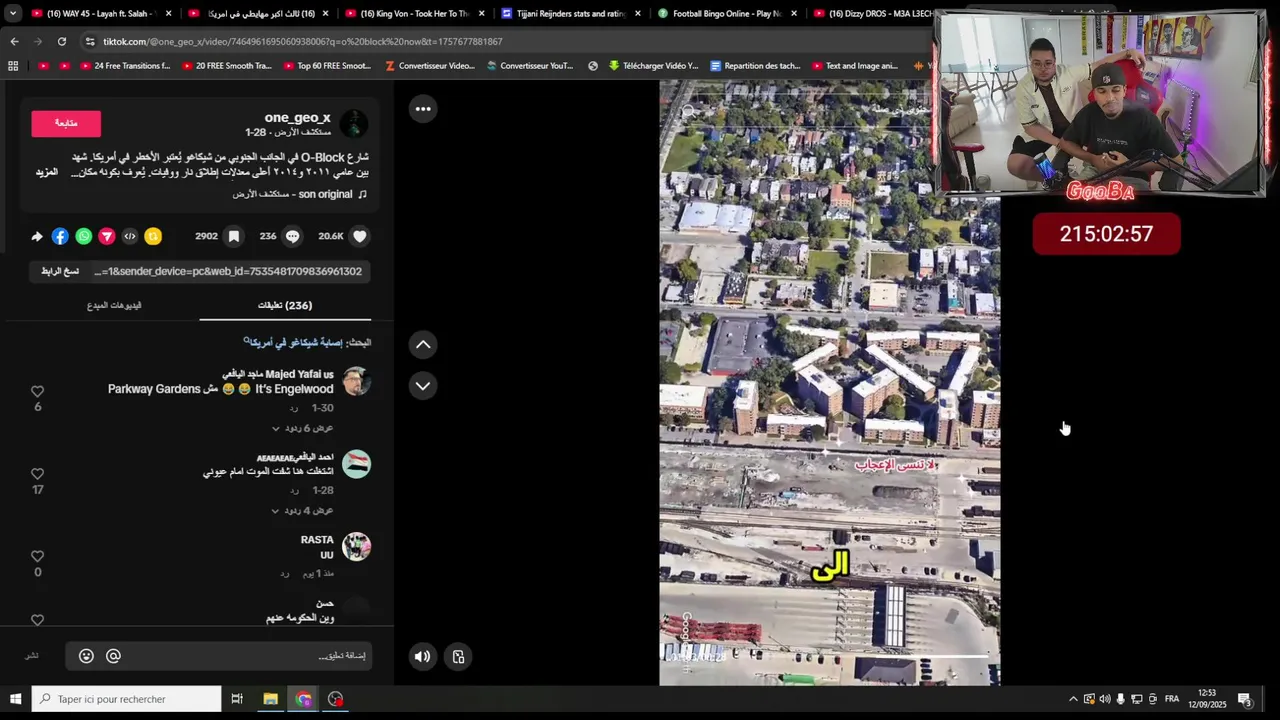1280x720 pixels.
Task: Open Majed Yafai's profile picture
Action: 356,381
